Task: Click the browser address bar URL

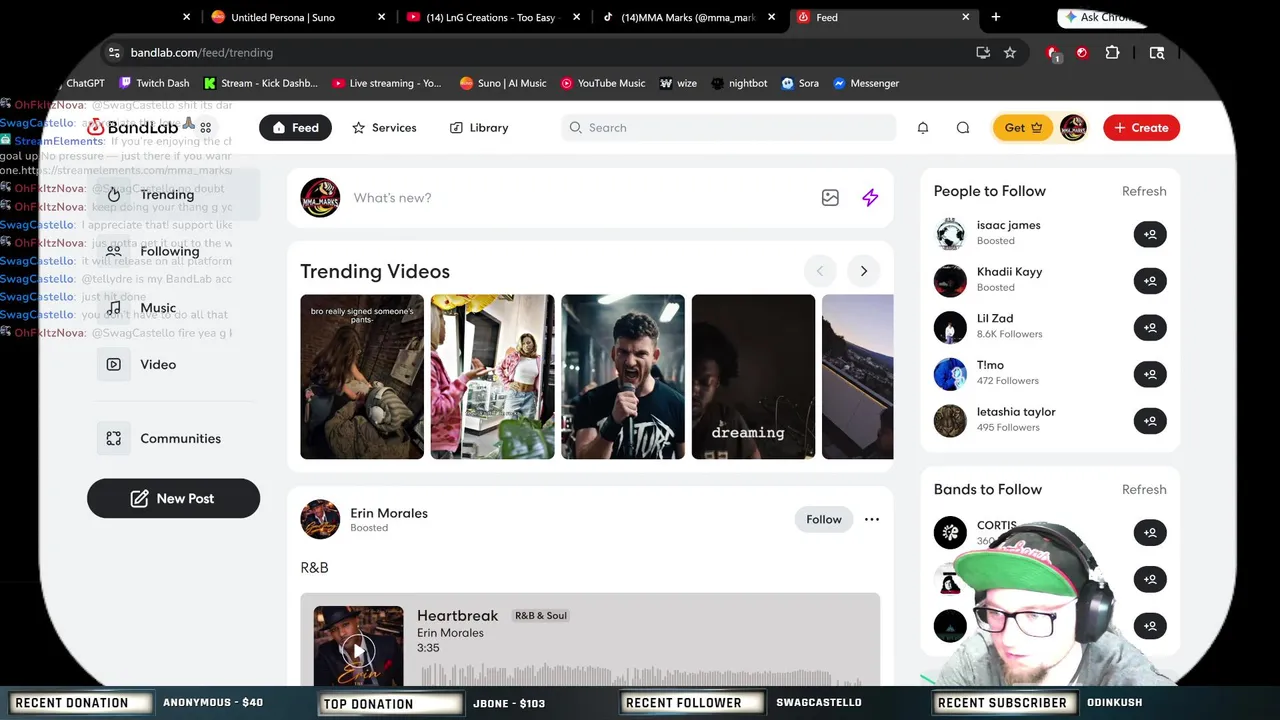Action: pyautogui.click(x=202, y=53)
